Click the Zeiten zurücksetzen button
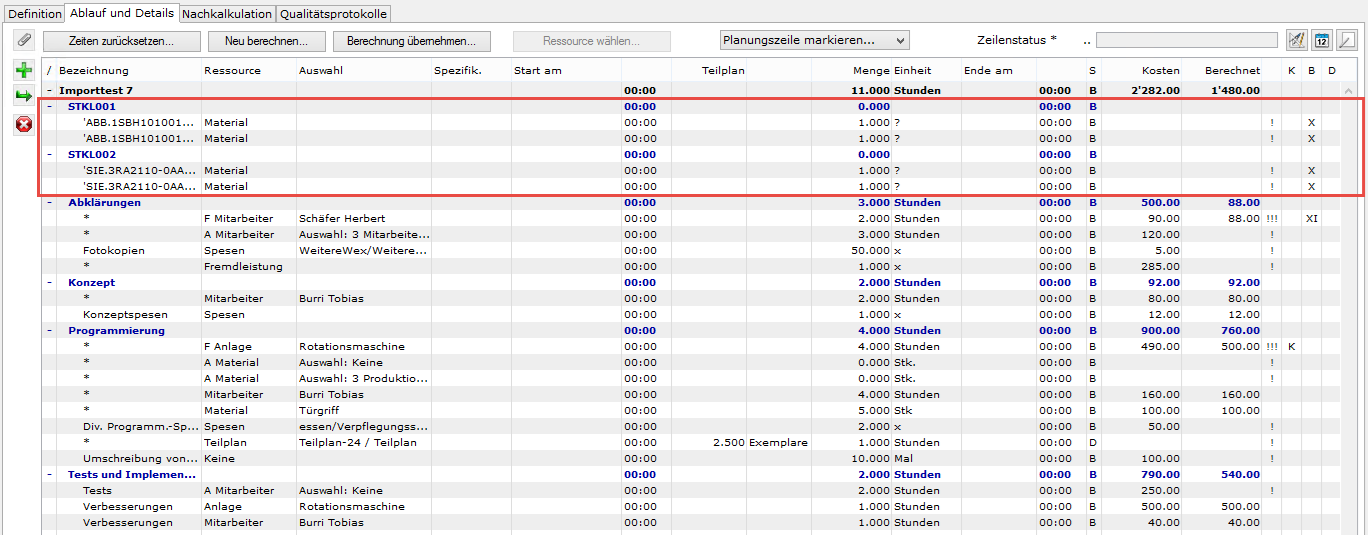Screen dimensions: 1368x535 [x=121, y=41]
